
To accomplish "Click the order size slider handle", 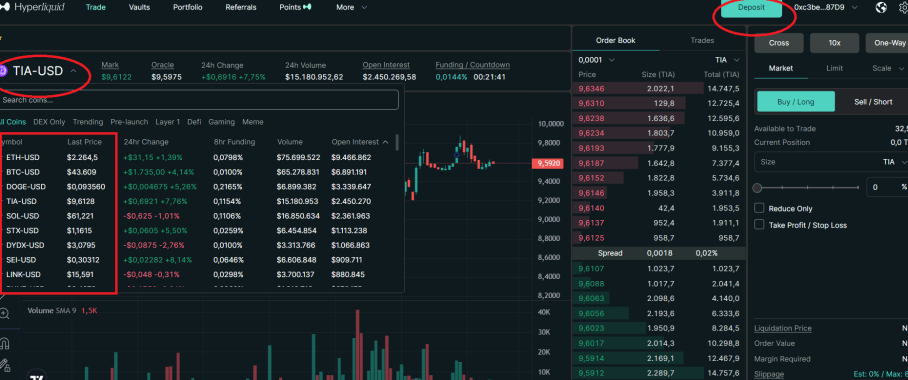I will coord(757,188).
